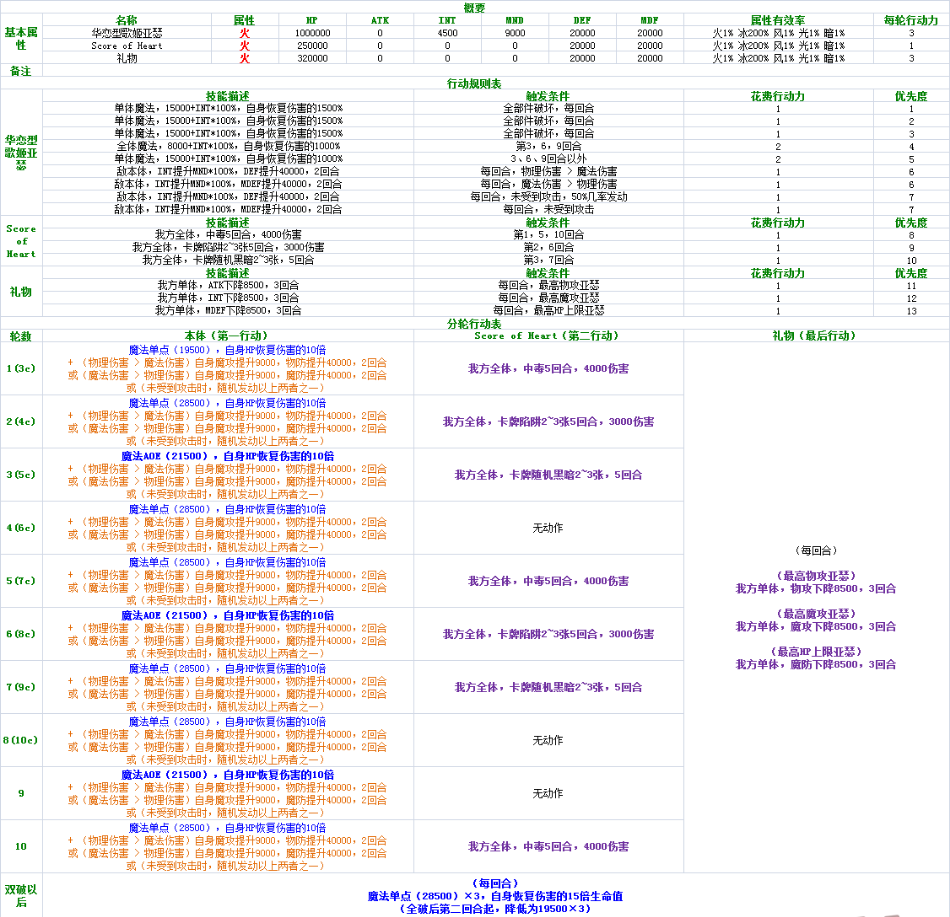Click the round label 8 (10c)
This screenshot has width=950, height=917.
tap(21, 740)
